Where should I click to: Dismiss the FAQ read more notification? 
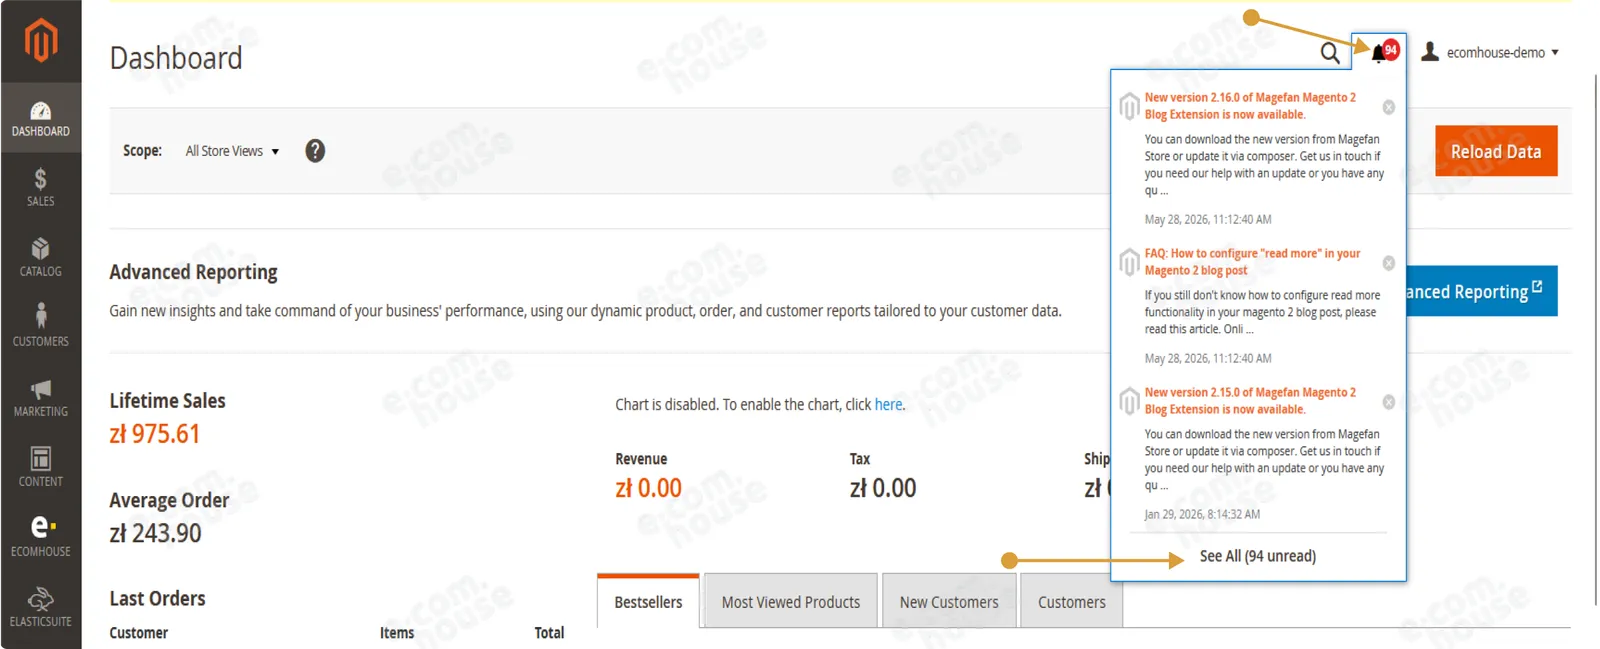[x=1389, y=263]
